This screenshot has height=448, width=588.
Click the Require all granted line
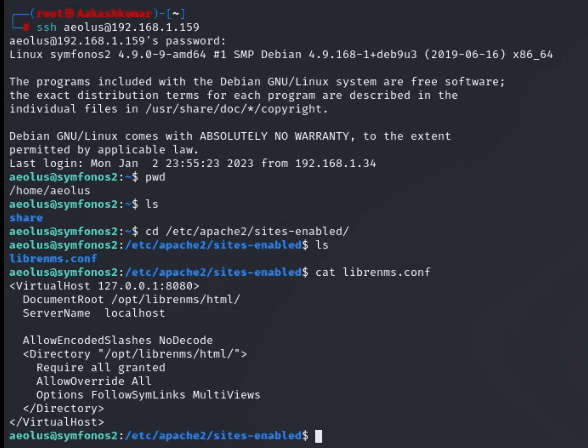[x=101, y=367]
